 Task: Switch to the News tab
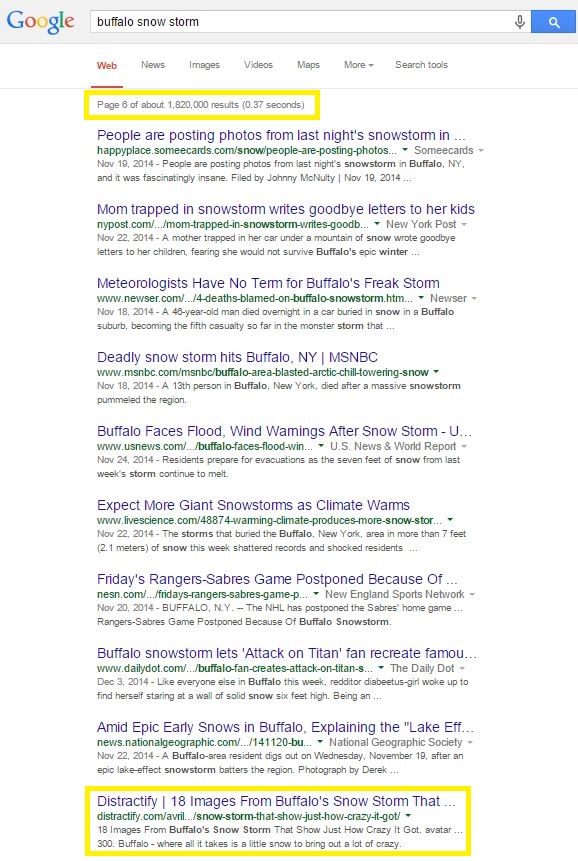153,65
